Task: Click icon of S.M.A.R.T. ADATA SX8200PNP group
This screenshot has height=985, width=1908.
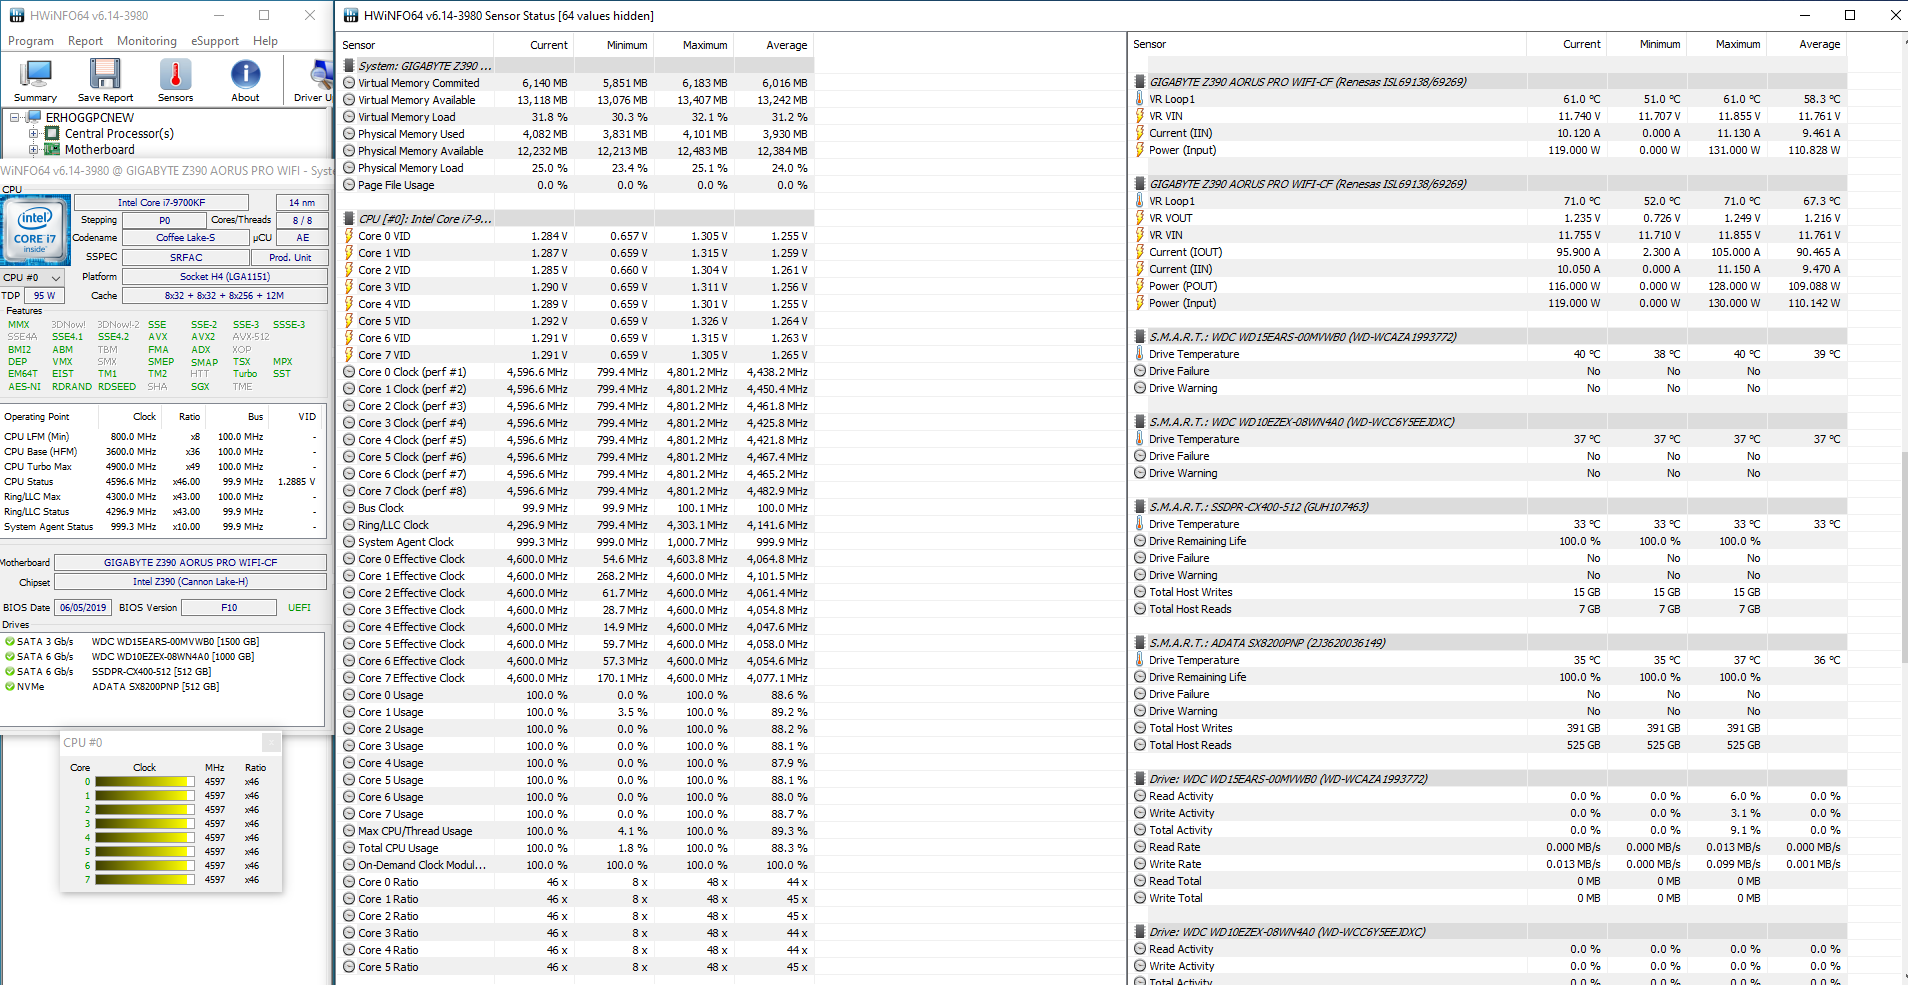Action: 1140,643
